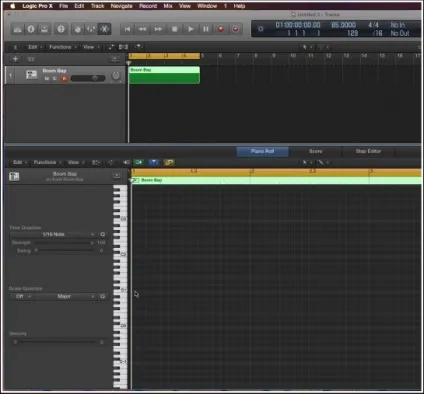This screenshot has height=394, width=424.
Task: Open the Library button in control bar
Action: (x=17, y=29)
